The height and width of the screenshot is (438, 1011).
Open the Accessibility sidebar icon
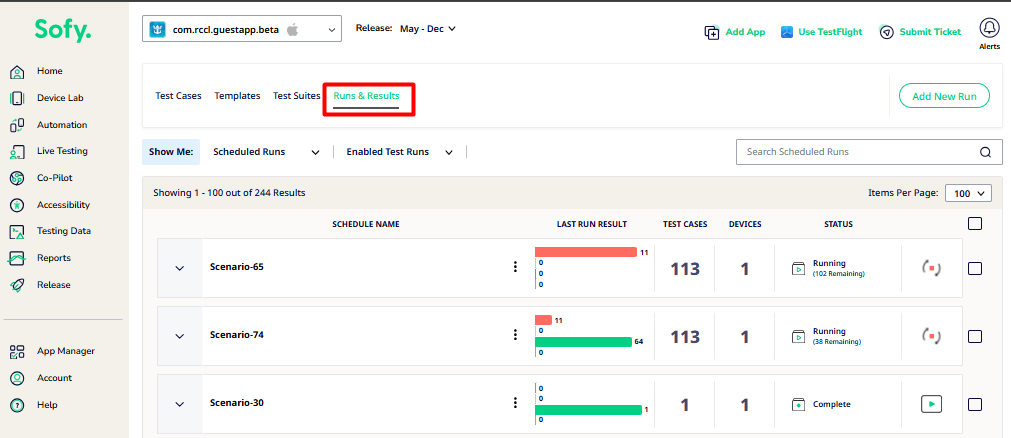point(17,205)
